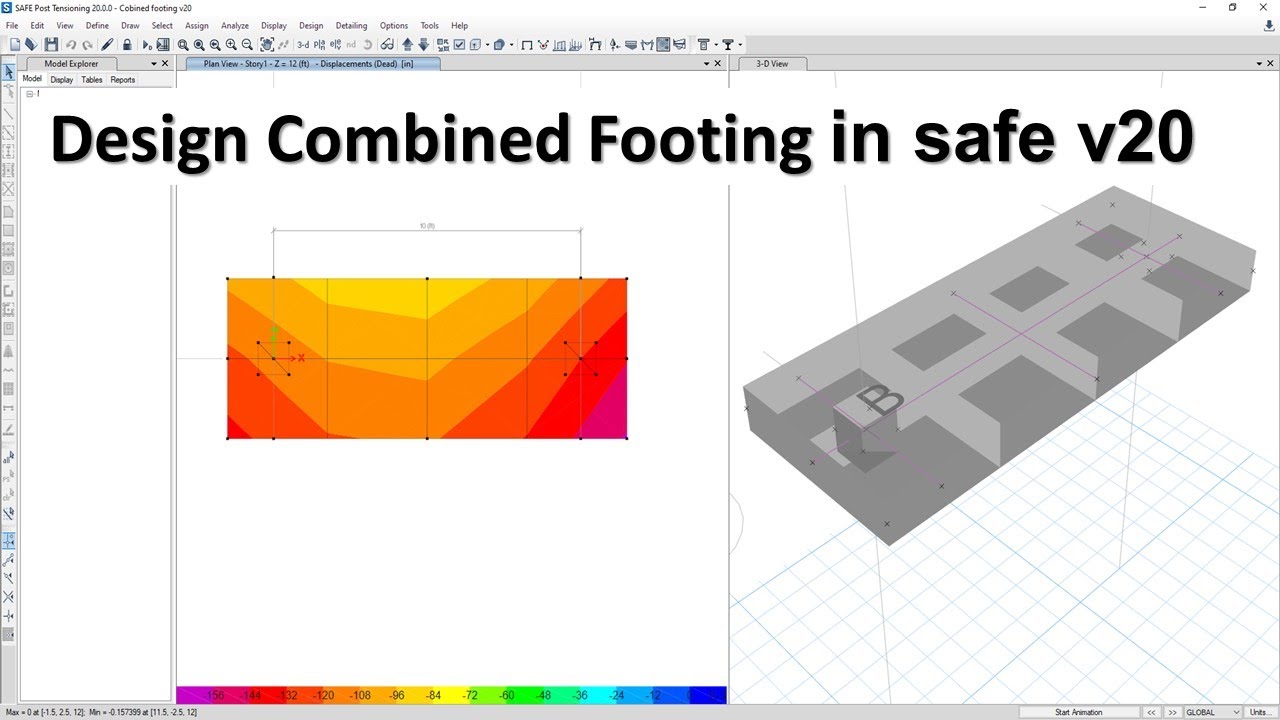Select the pointer tool in left toolbar
Screen dimensions: 1280x720
coord(9,72)
